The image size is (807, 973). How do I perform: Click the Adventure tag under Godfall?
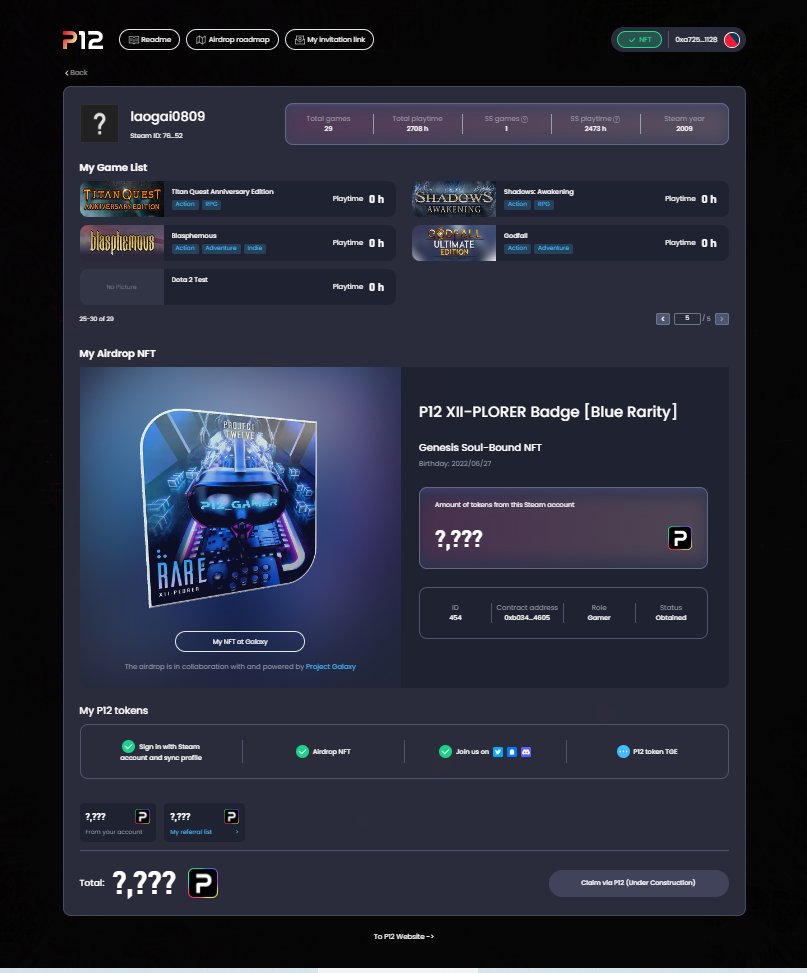click(553, 248)
